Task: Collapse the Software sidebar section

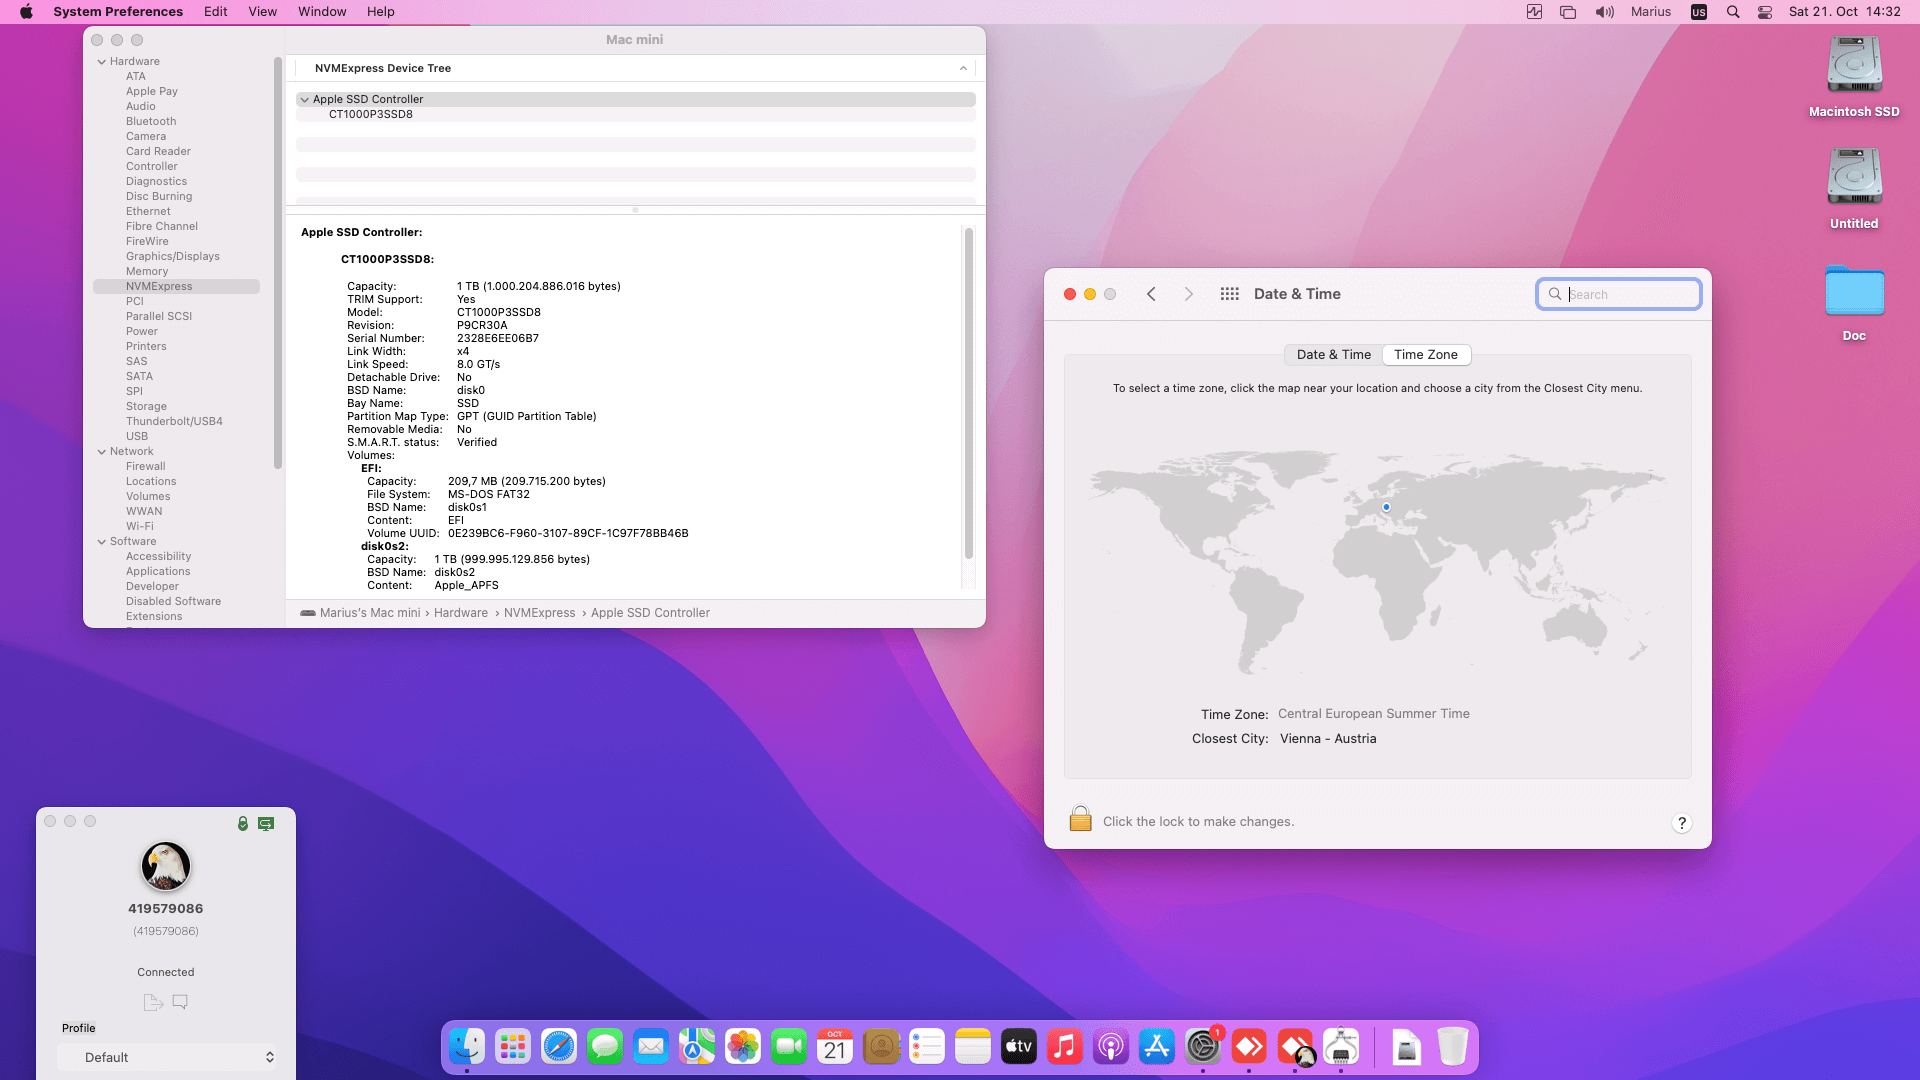Action: pyautogui.click(x=101, y=542)
